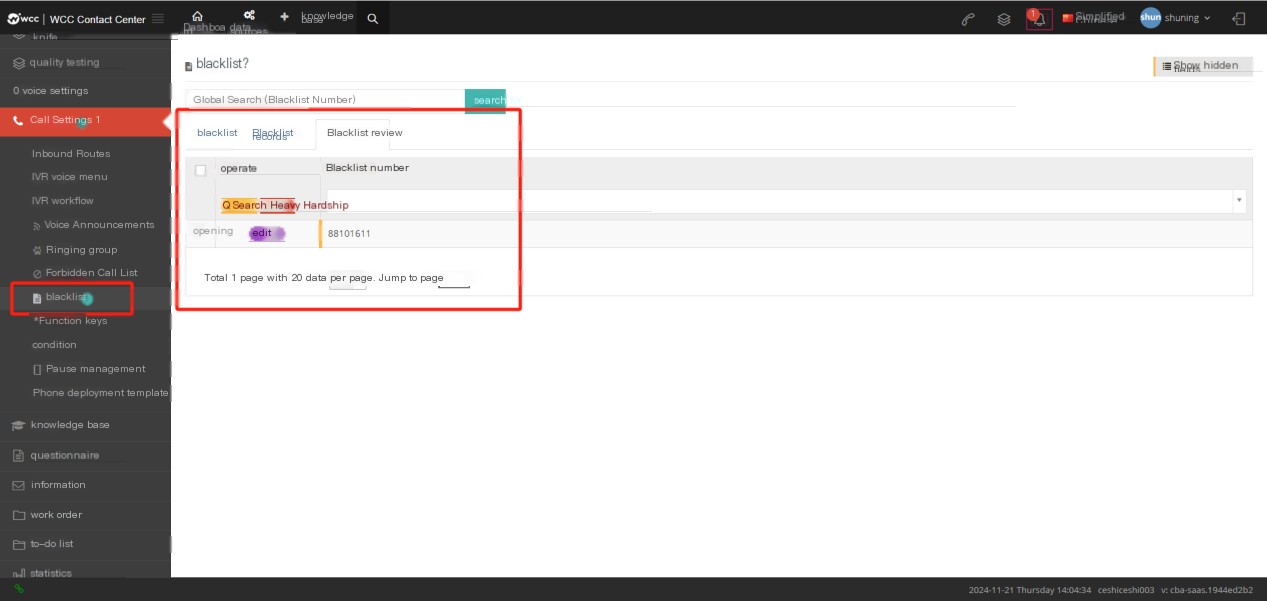1267x601 pixels.
Task: Open the Blacklist number filter dropdown arrow
Action: pos(1239,200)
